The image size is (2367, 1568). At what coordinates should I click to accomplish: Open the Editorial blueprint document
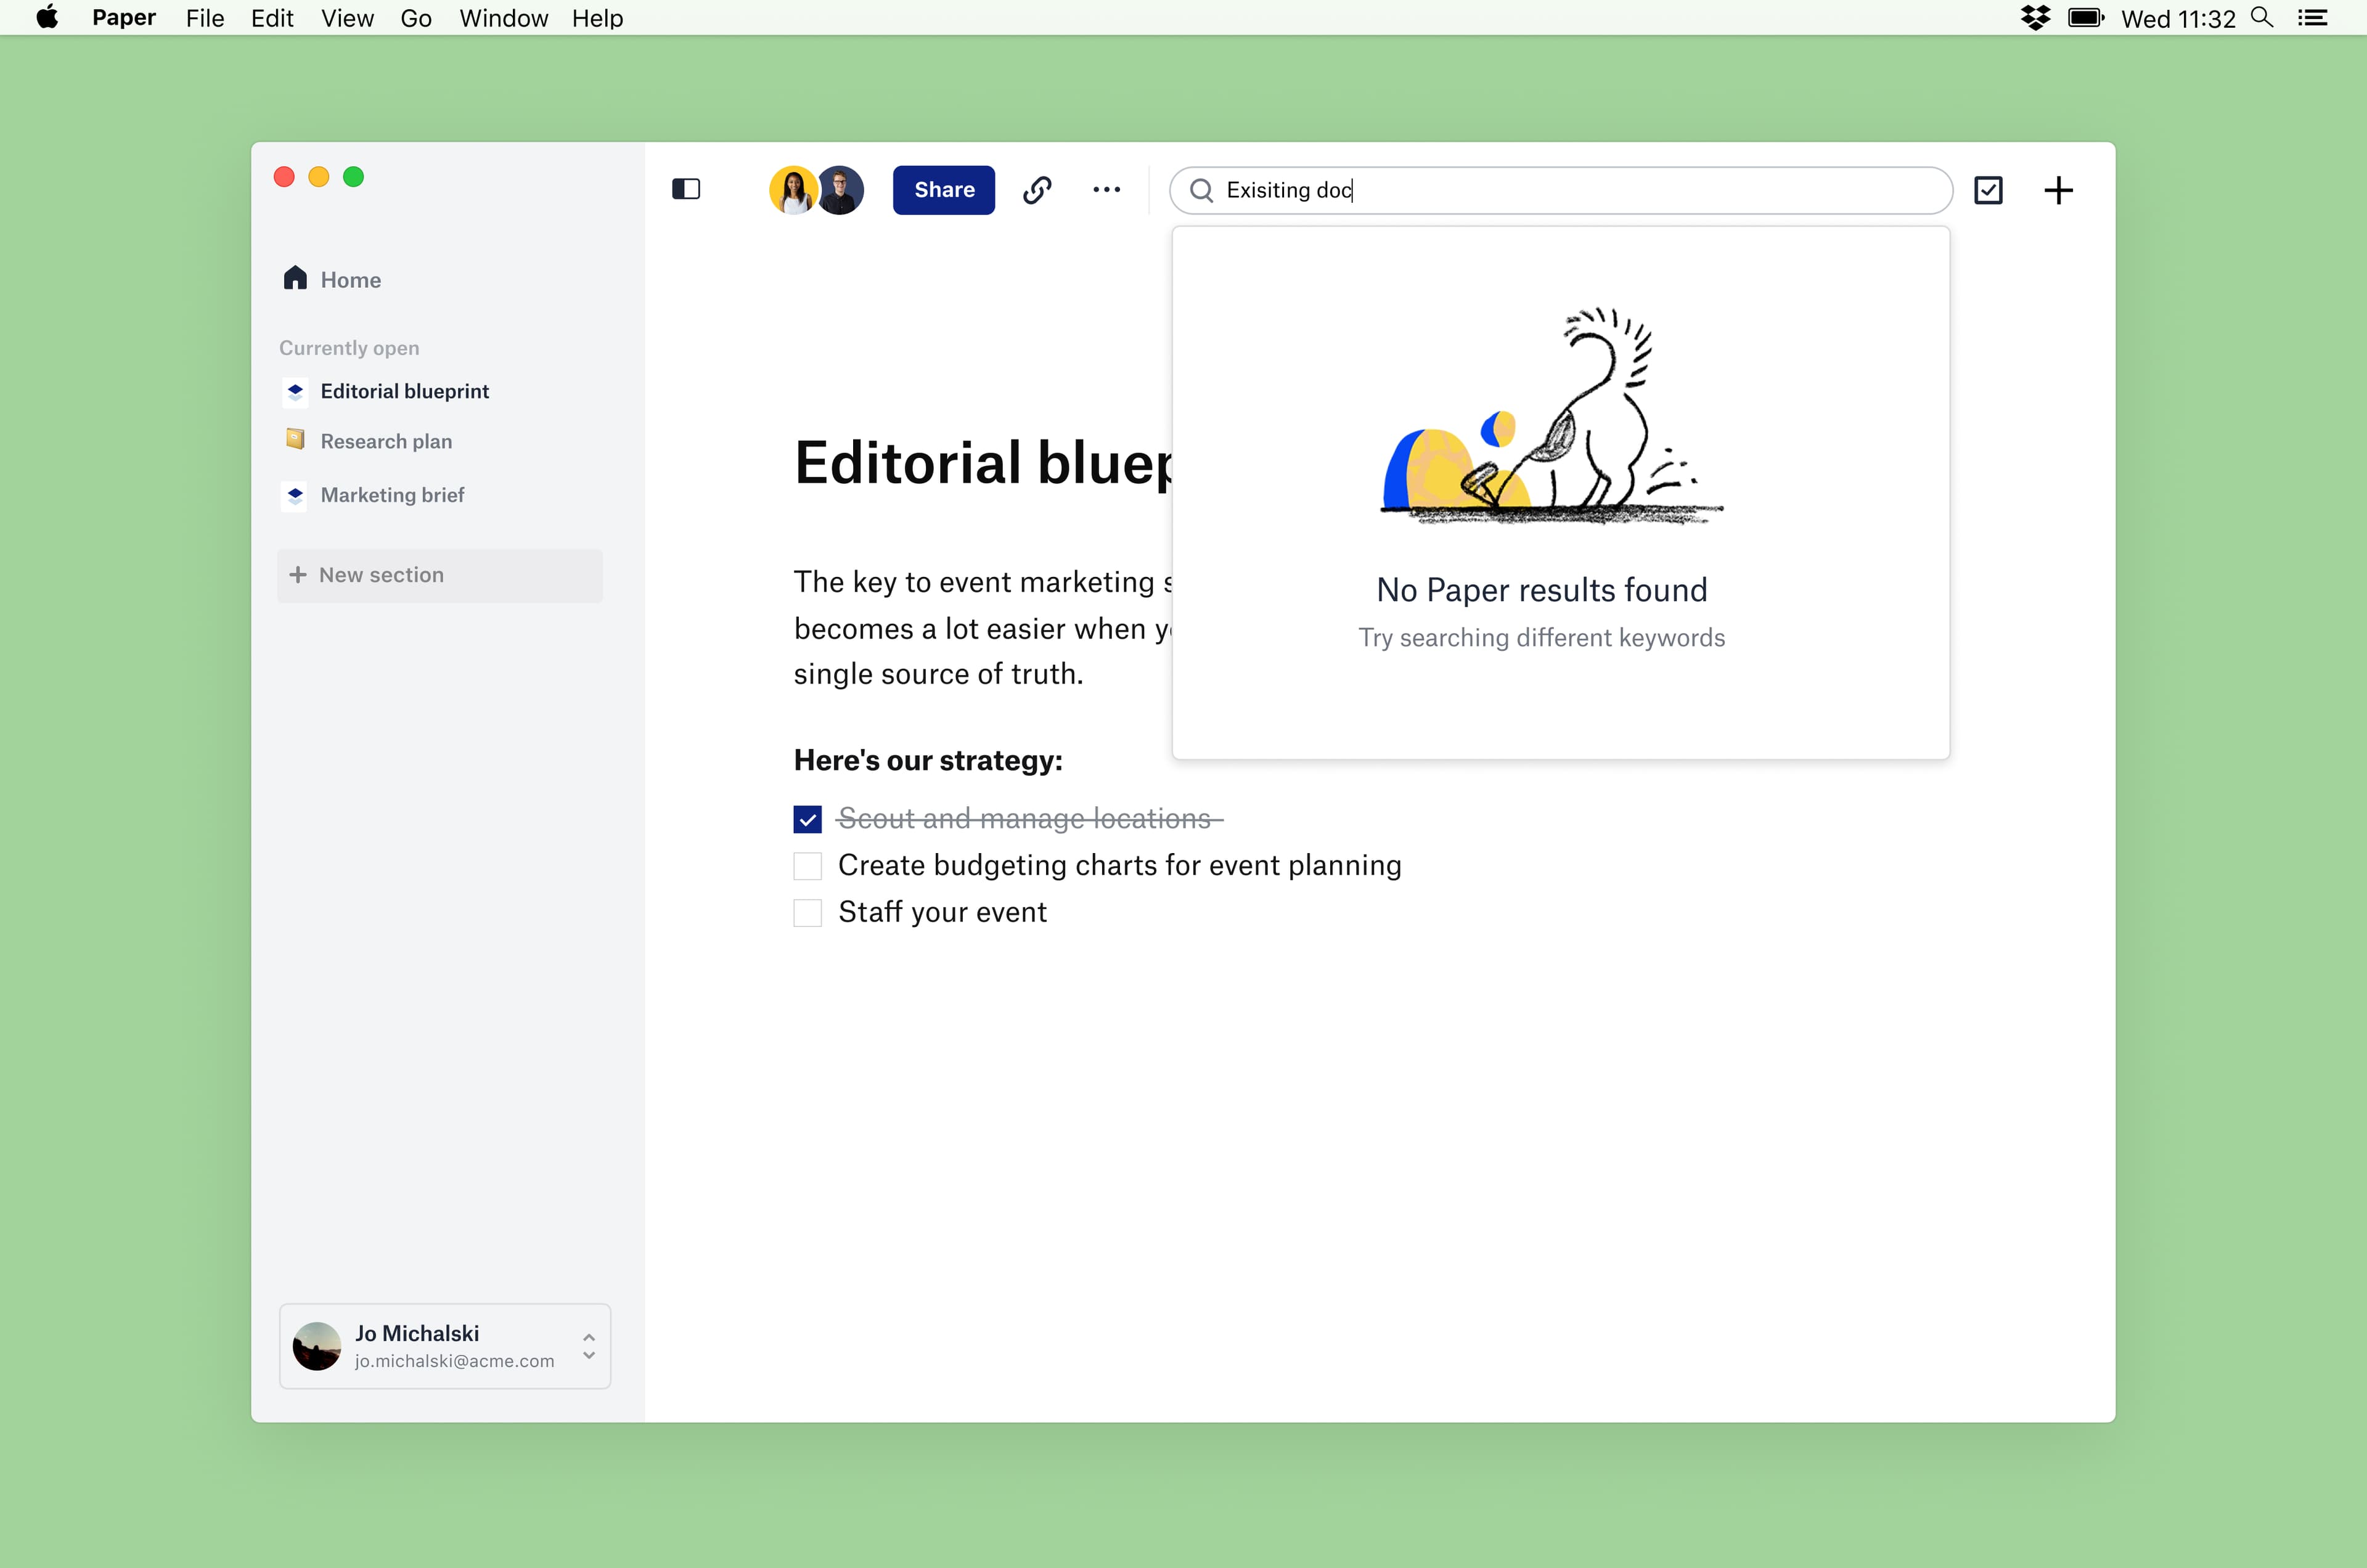[x=405, y=391]
